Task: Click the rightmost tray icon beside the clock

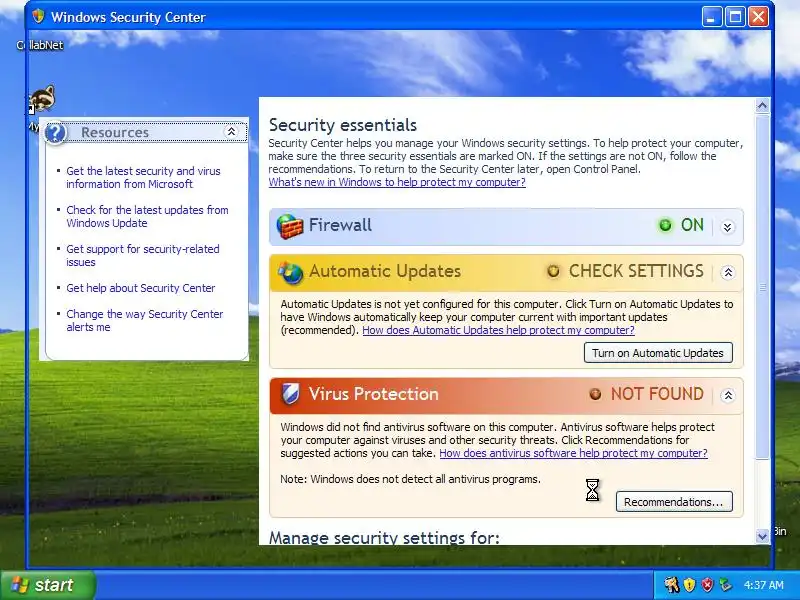Action: tap(725, 584)
